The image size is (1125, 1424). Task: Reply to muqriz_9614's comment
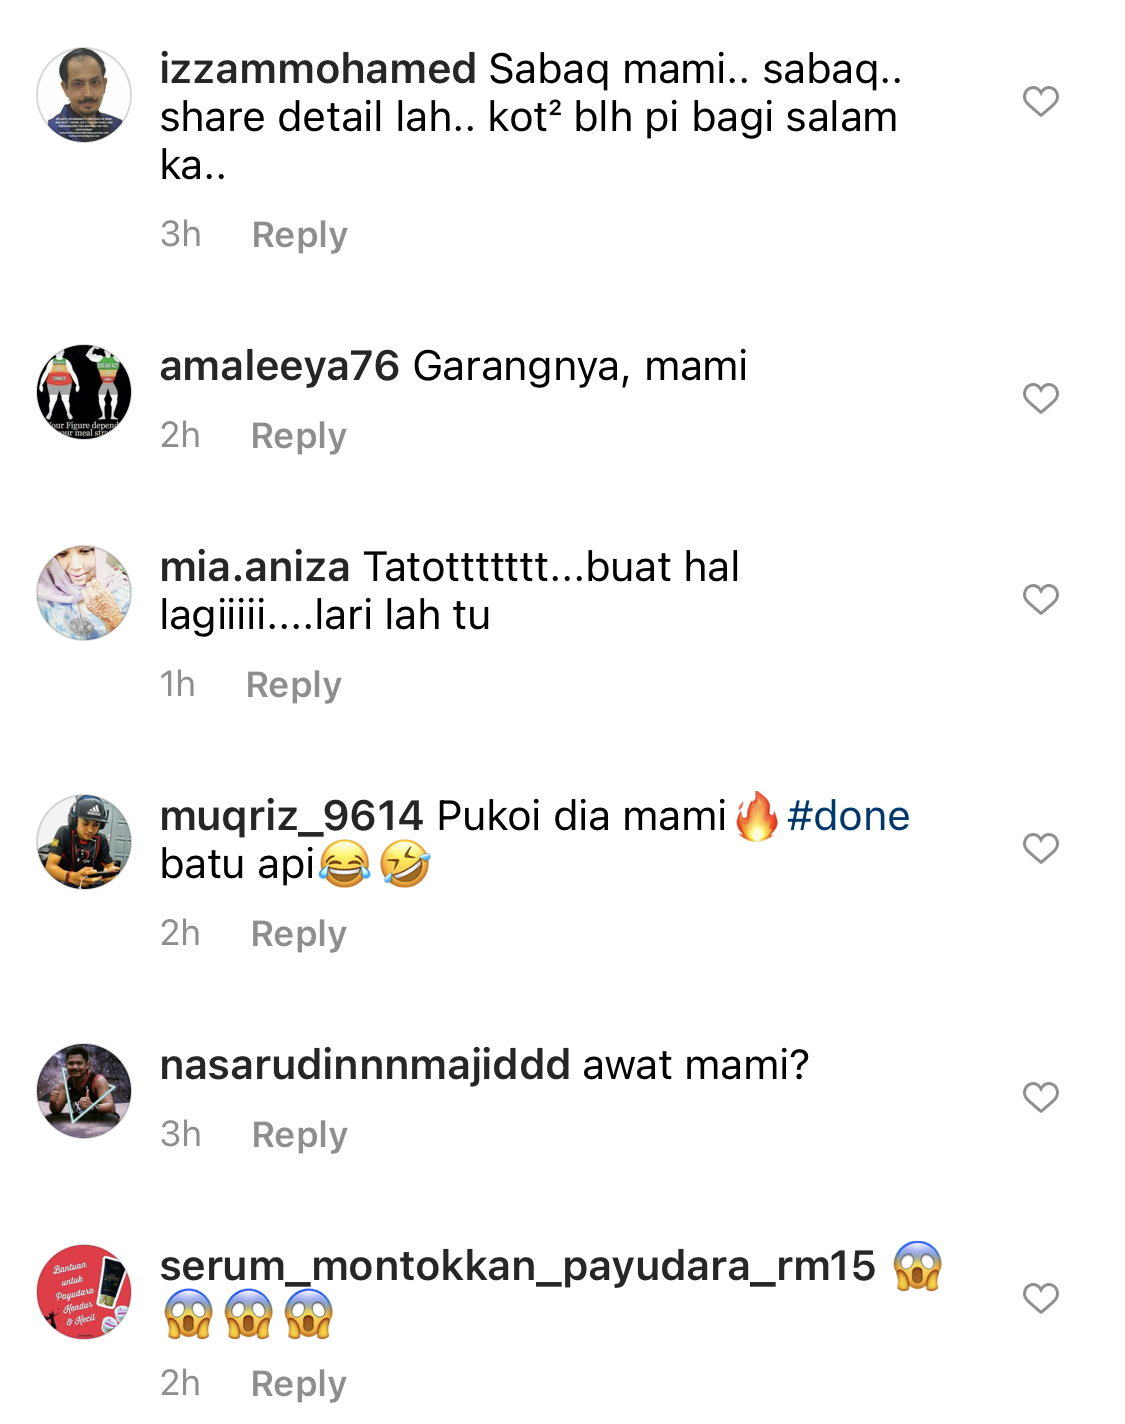click(x=298, y=934)
